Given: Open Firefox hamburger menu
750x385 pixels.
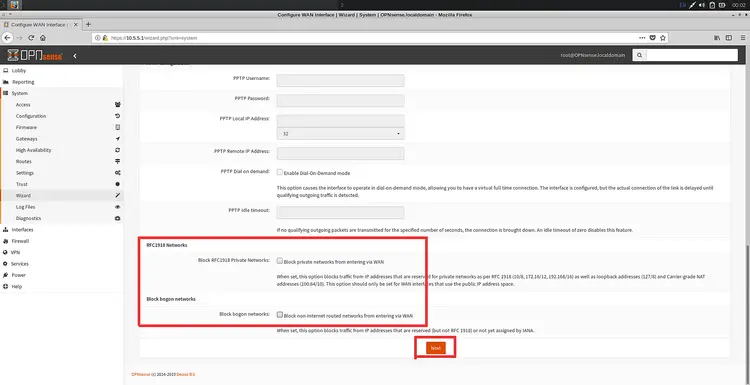Looking at the screenshot, I should [x=743, y=38].
